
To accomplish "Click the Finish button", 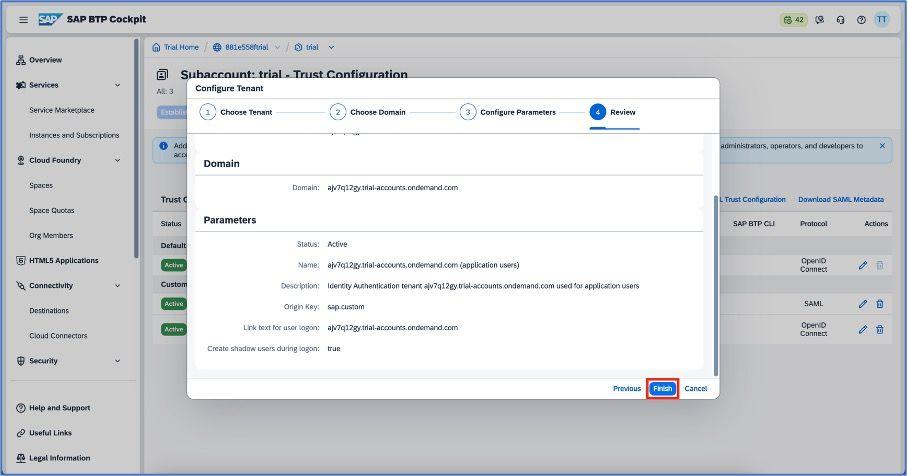I will coord(662,389).
